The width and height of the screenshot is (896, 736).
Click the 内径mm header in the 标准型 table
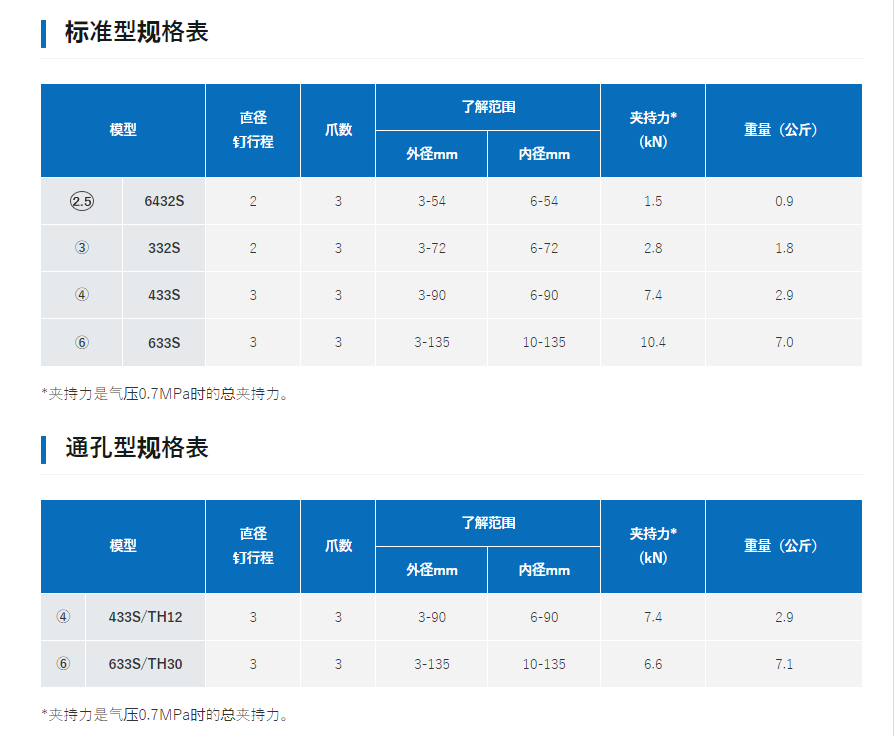pos(544,154)
